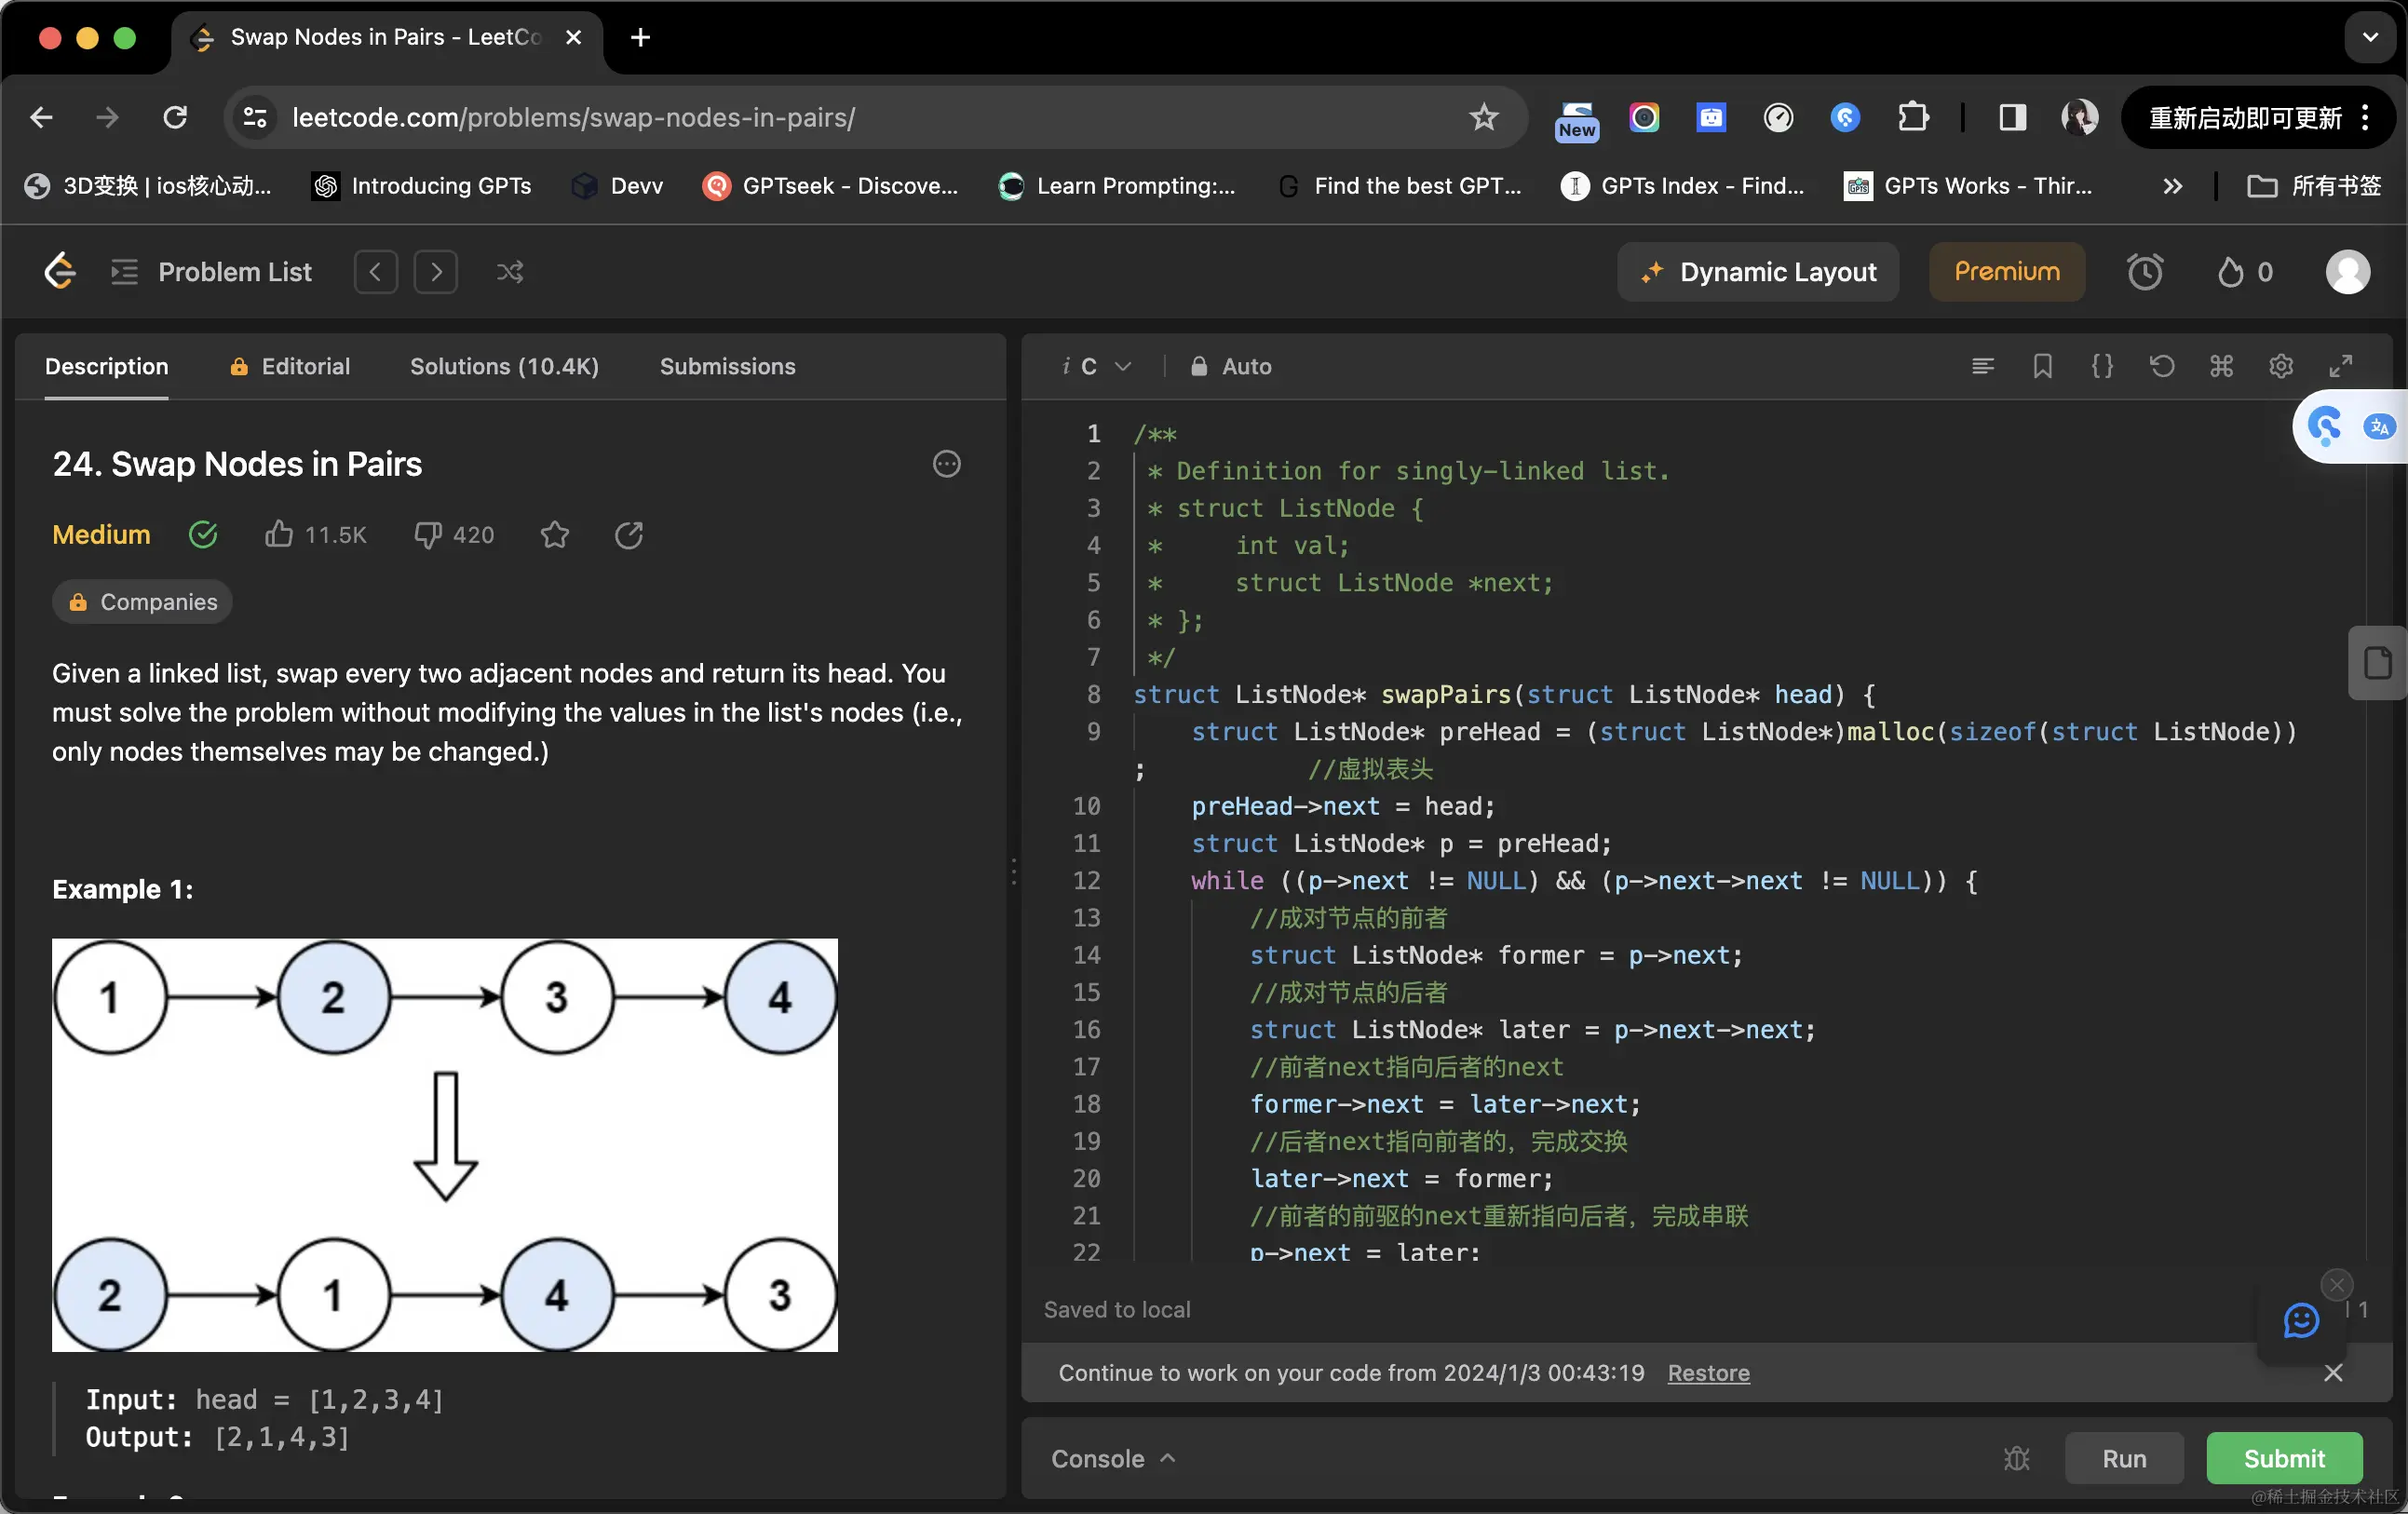The image size is (2408, 1514).
Task: Click the shuffle random problem icon
Action: [510, 272]
